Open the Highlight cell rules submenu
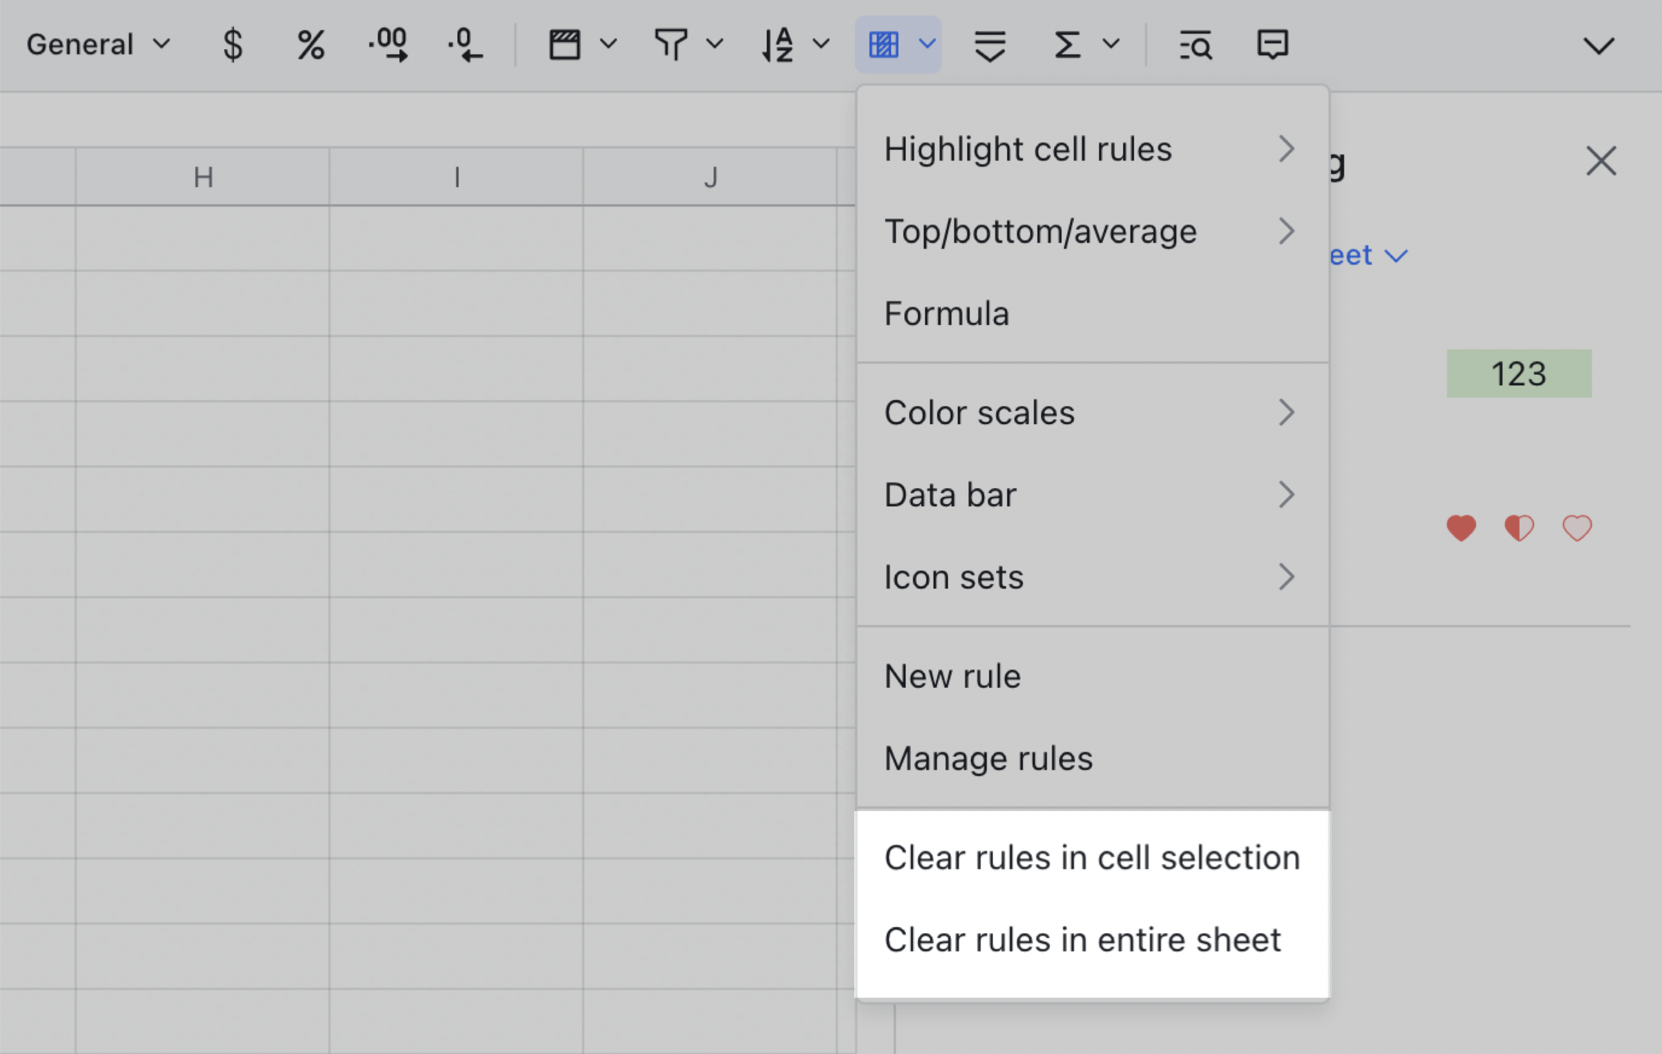This screenshot has width=1662, height=1054. (1028, 149)
